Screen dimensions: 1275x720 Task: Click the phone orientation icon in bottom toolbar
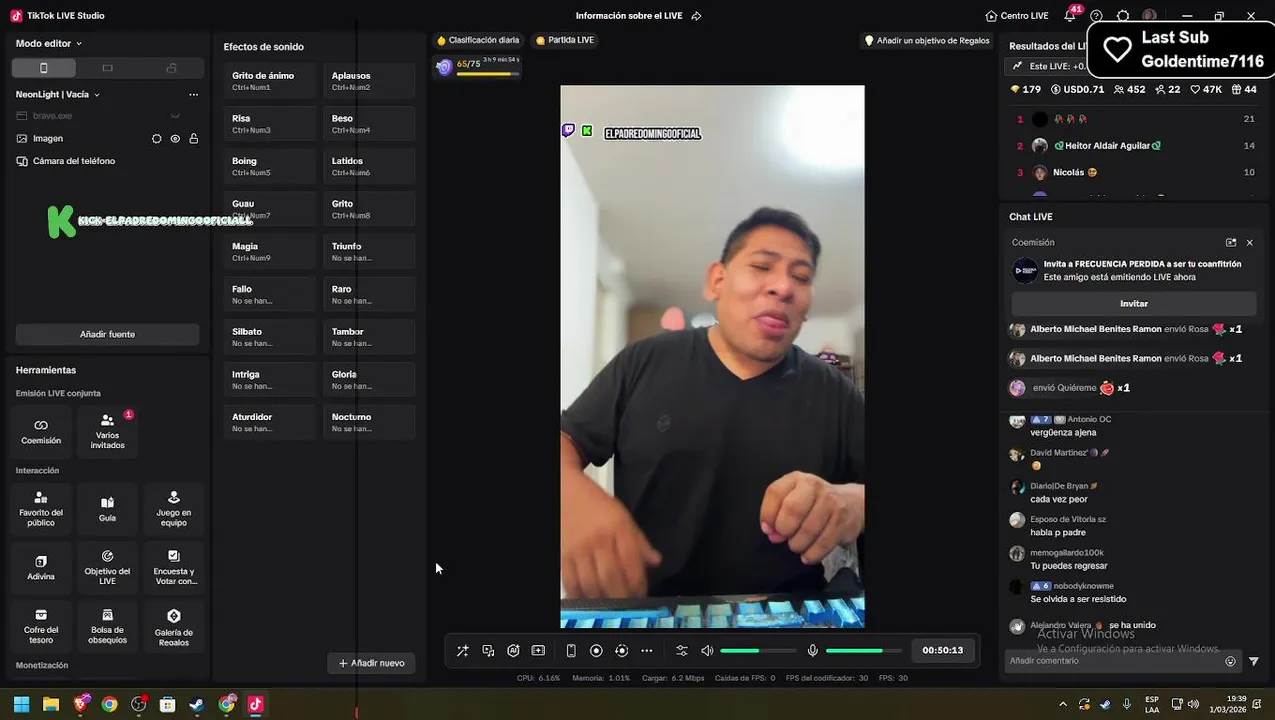[x=571, y=651]
